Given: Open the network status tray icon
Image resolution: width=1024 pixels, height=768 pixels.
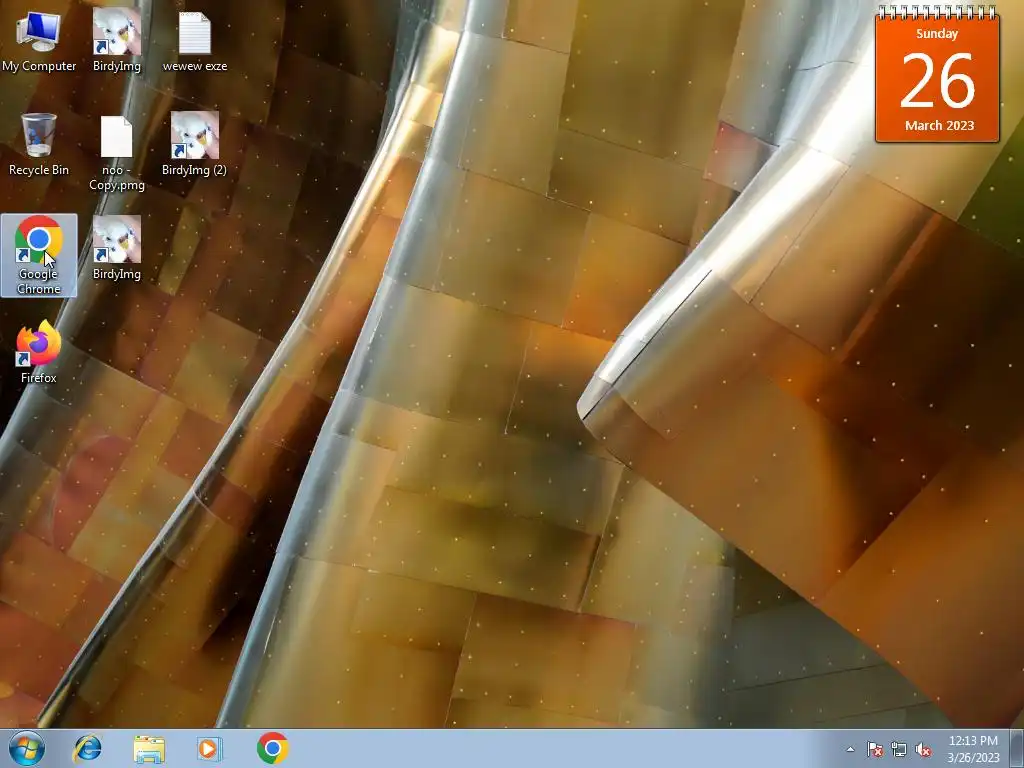Looking at the screenshot, I should coord(899,749).
